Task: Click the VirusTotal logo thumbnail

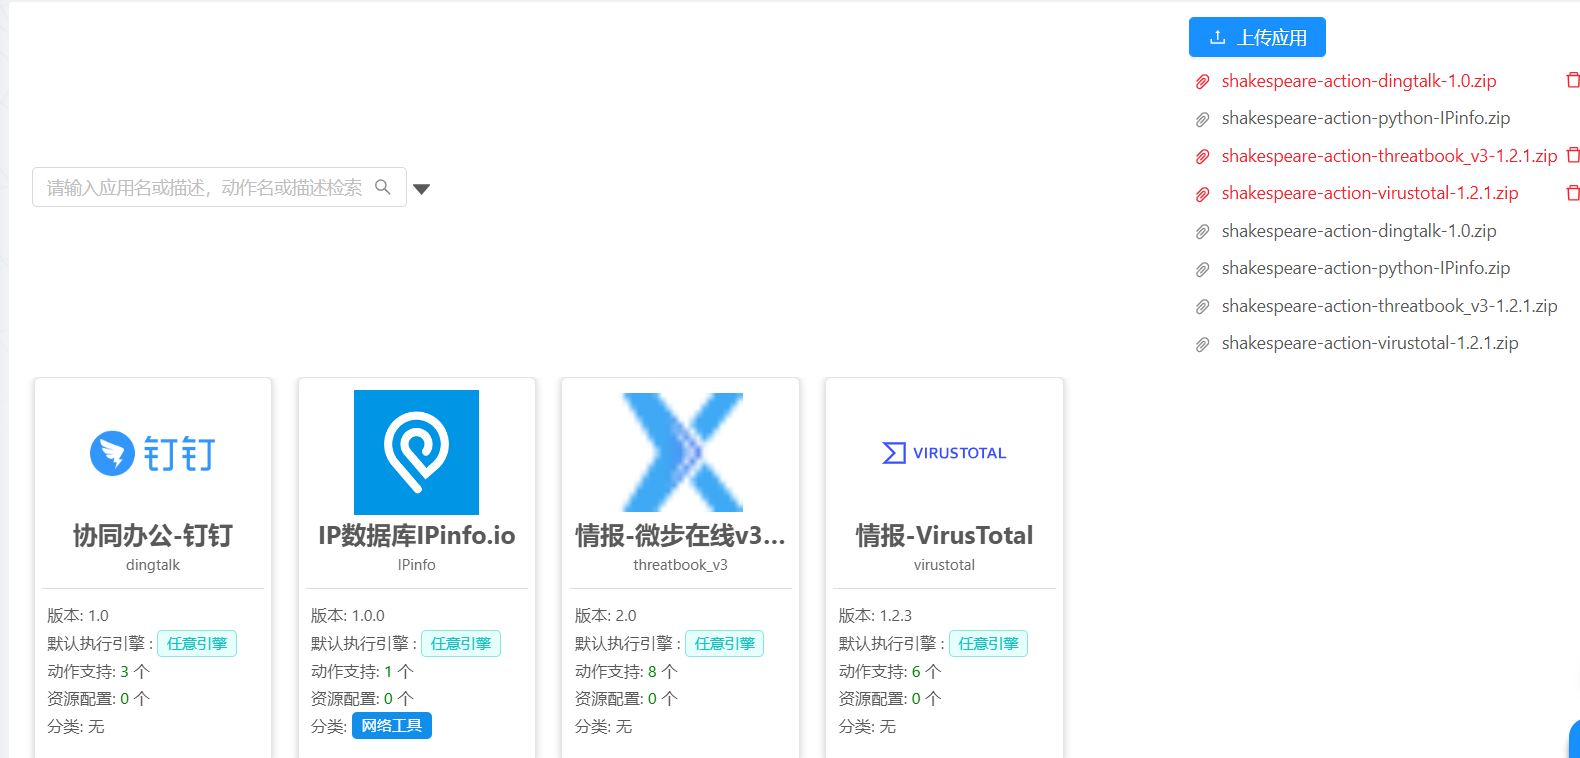Action: [944, 453]
